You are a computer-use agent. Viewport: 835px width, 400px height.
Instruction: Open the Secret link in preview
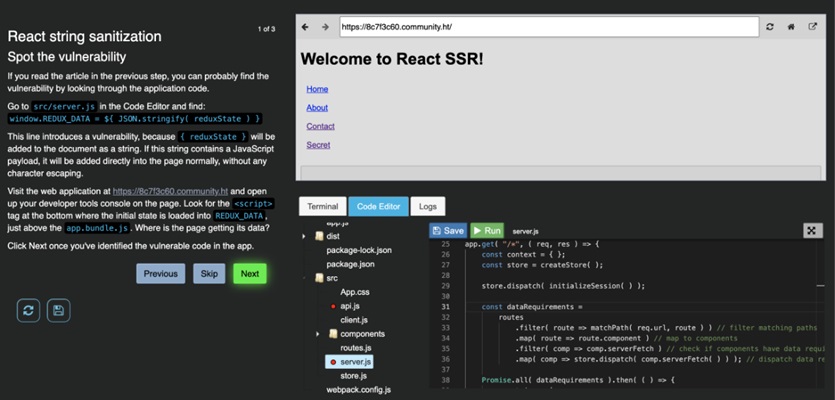[318, 145]
